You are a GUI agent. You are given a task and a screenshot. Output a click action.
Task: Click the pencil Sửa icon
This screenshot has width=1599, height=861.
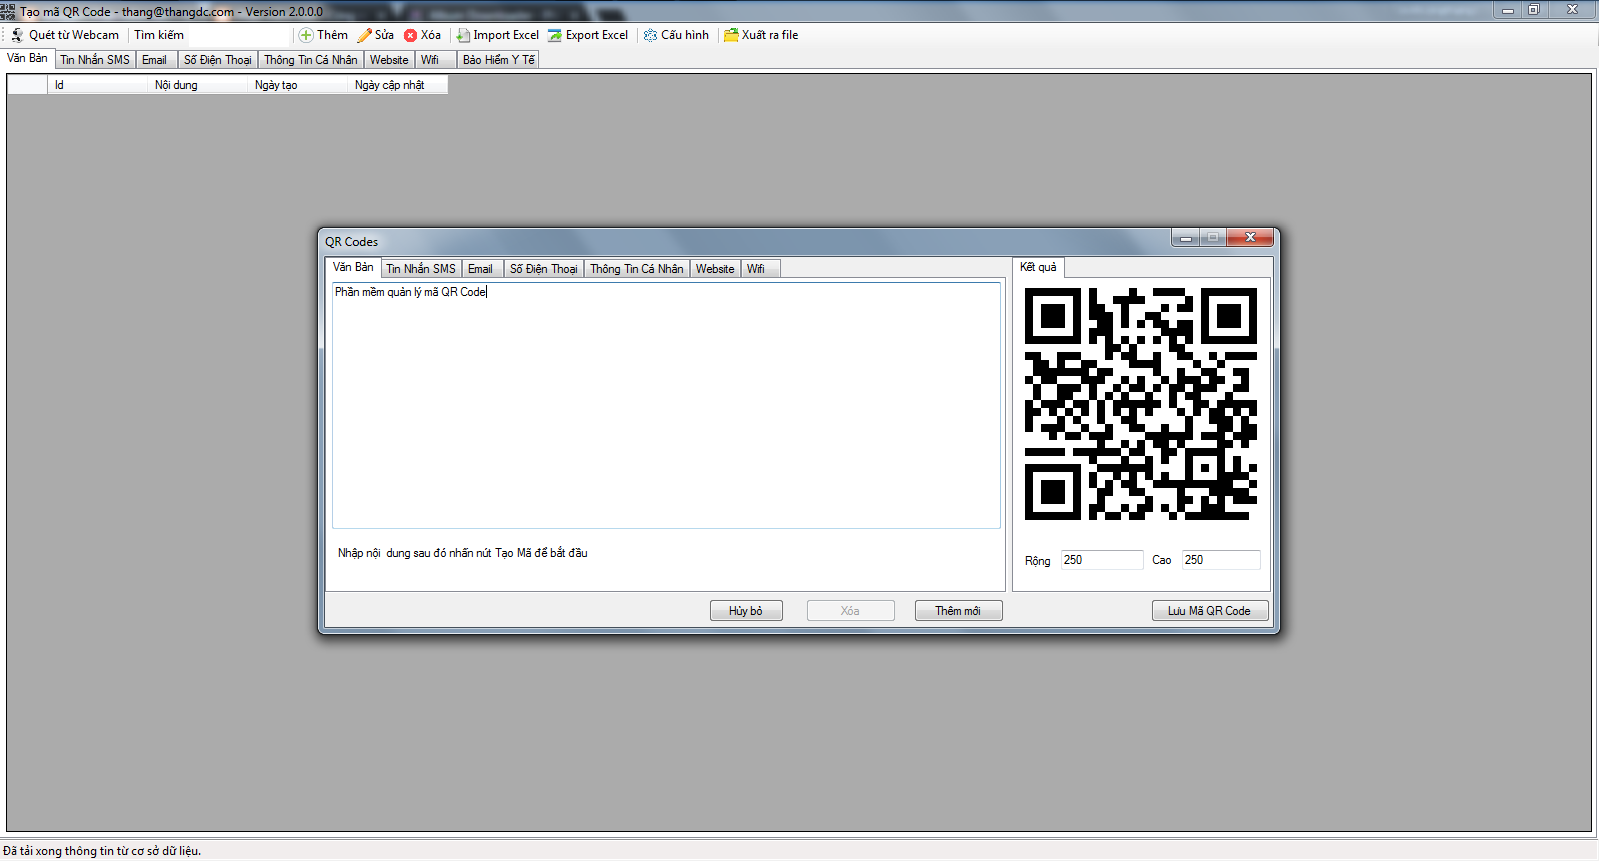[x=365, y=35]
